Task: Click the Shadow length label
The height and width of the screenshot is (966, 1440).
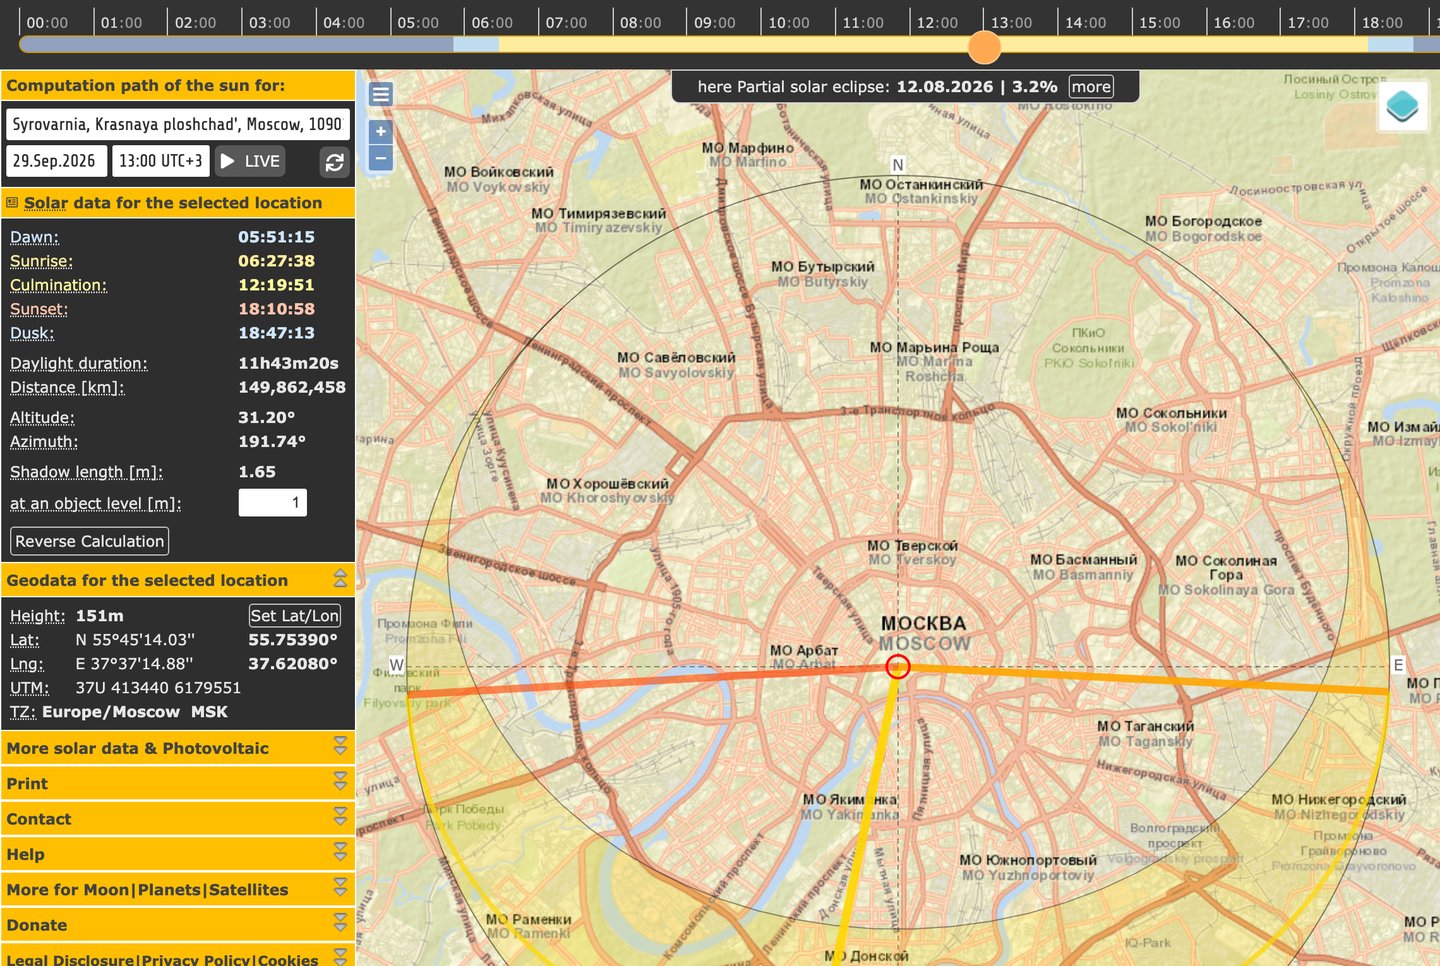Action: 86,471
